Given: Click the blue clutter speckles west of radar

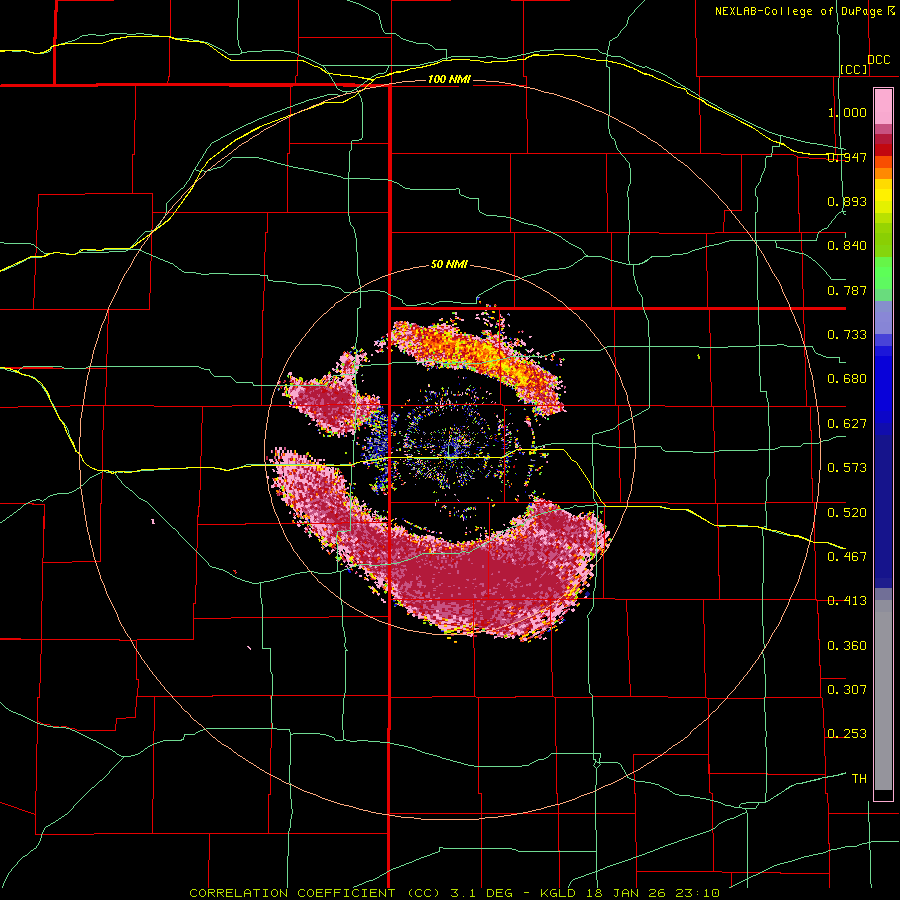Looking at the screenshot, I should [379, 445].
